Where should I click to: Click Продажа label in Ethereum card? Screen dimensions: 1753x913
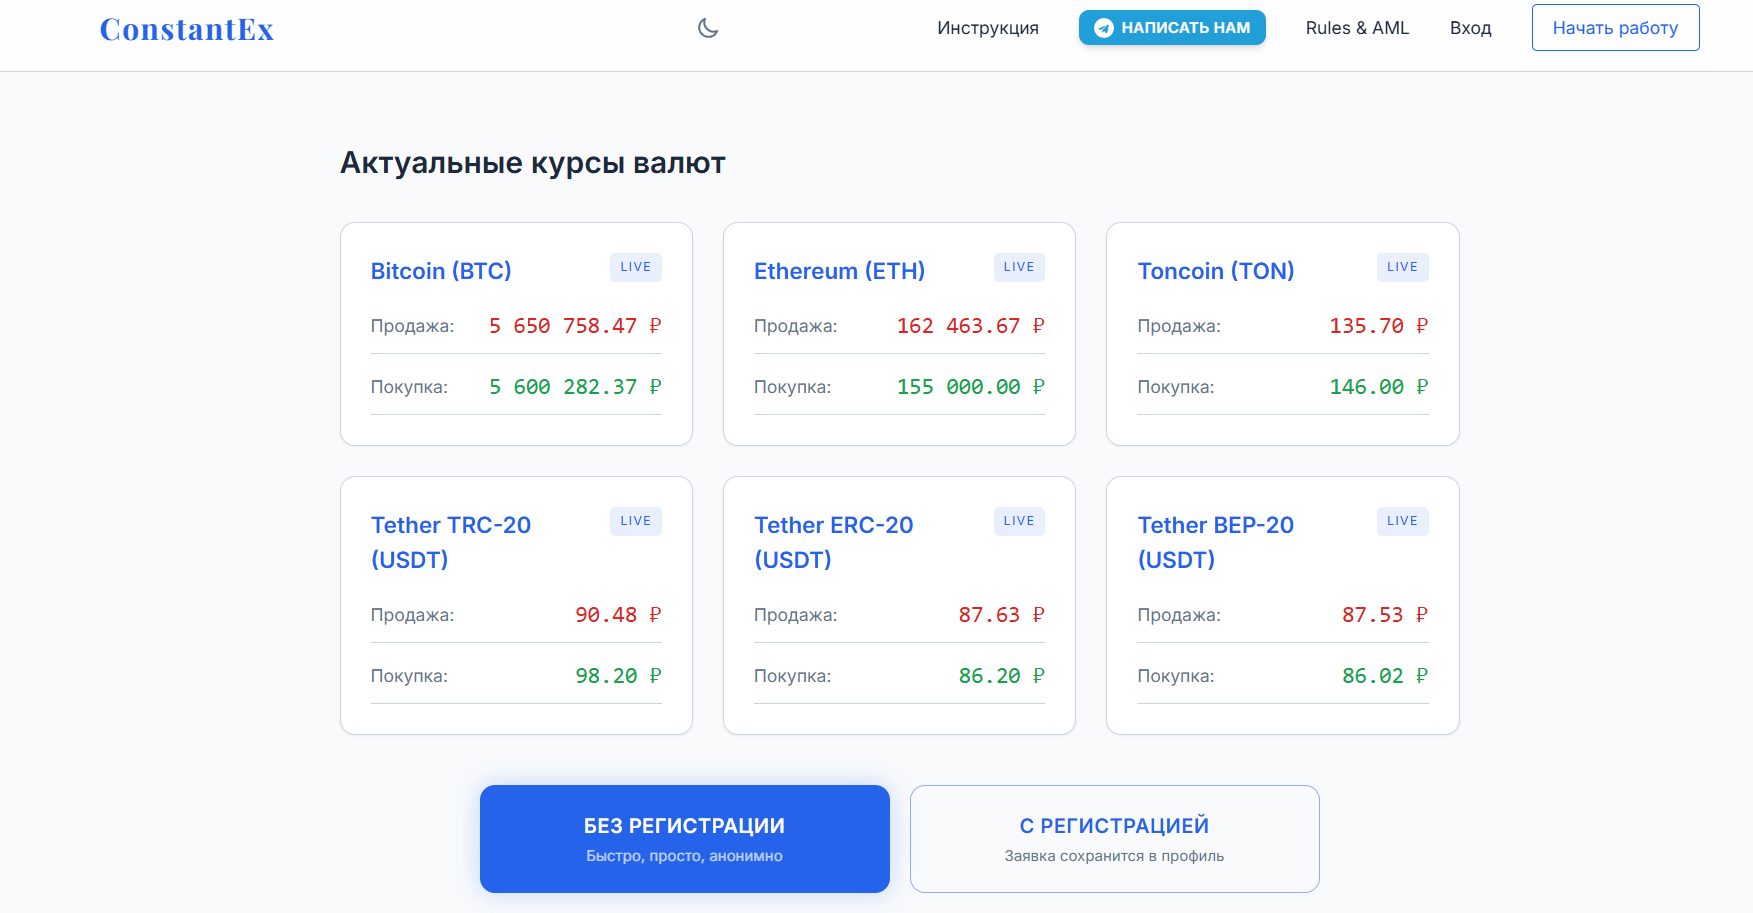[795, 326]
